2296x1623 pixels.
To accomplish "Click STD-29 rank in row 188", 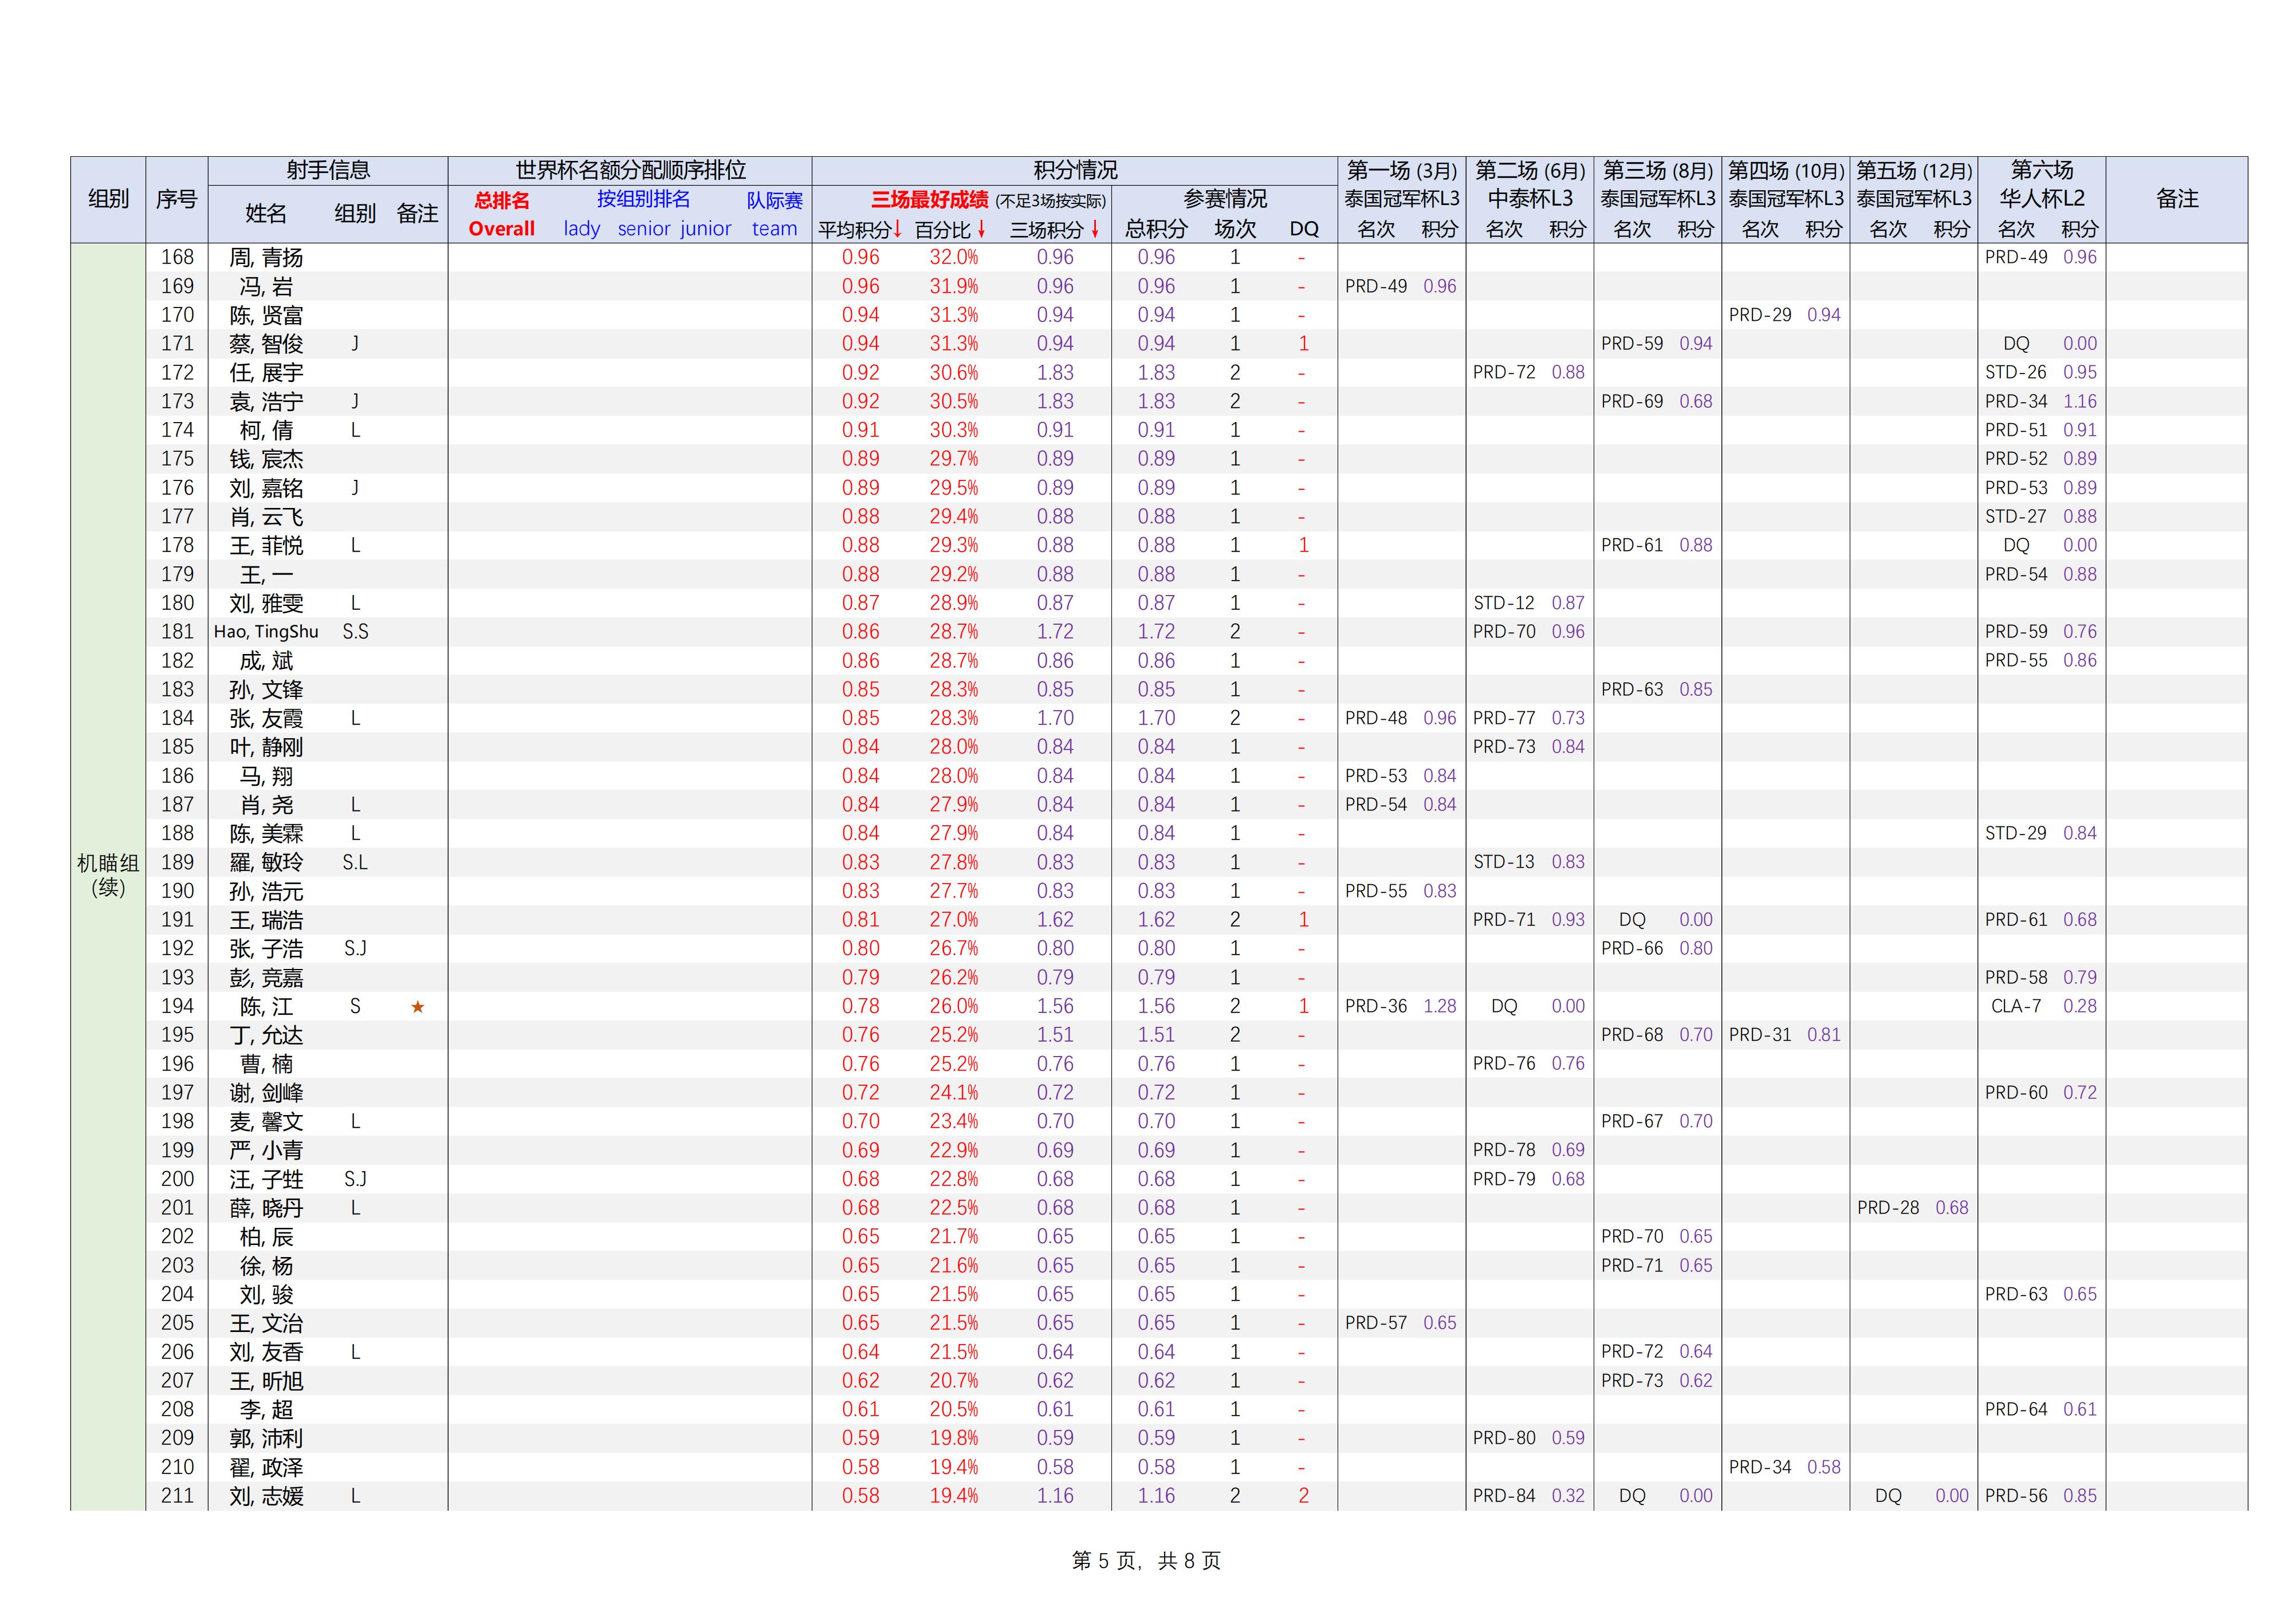I will (x=2016, y=833).
